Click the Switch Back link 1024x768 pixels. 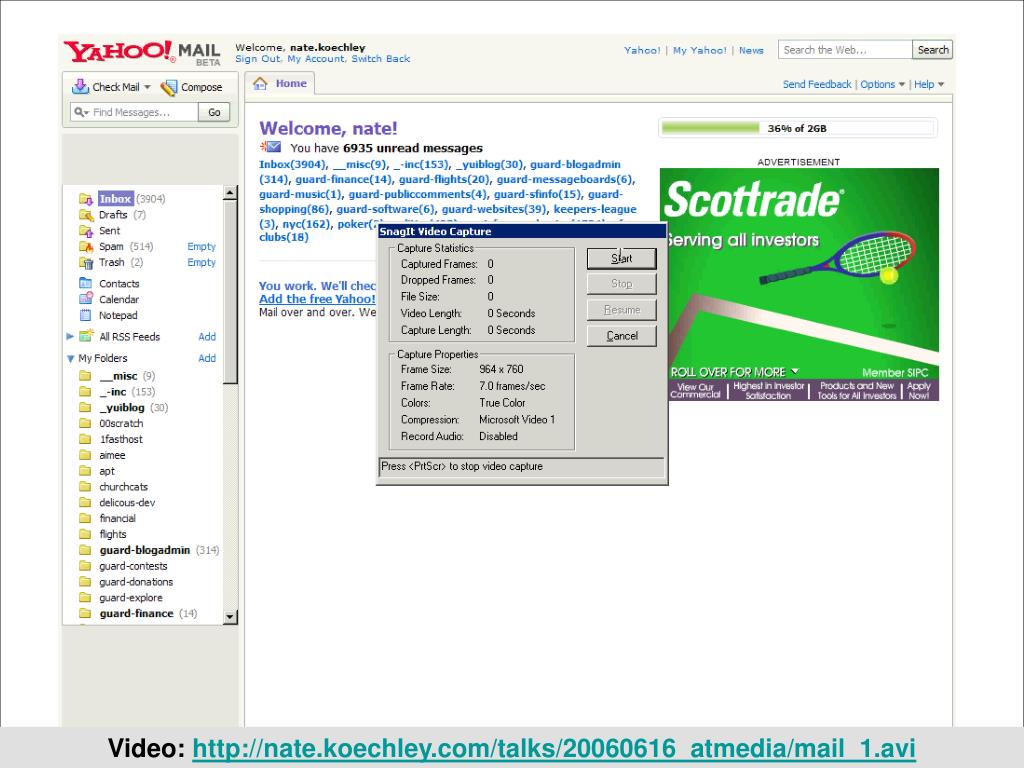click(x=381, y=59)
